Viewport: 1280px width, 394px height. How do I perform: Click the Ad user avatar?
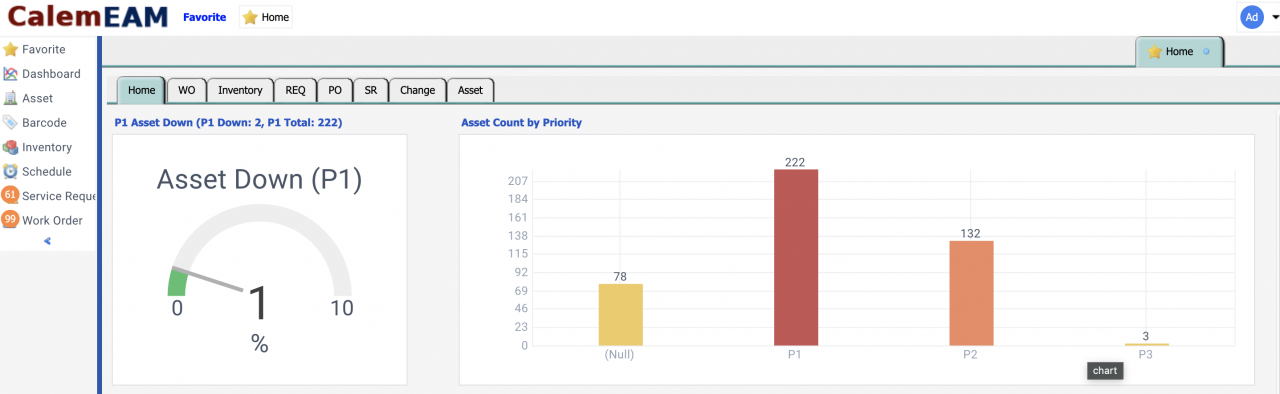pyautogui.click(x=1251, y=17)
